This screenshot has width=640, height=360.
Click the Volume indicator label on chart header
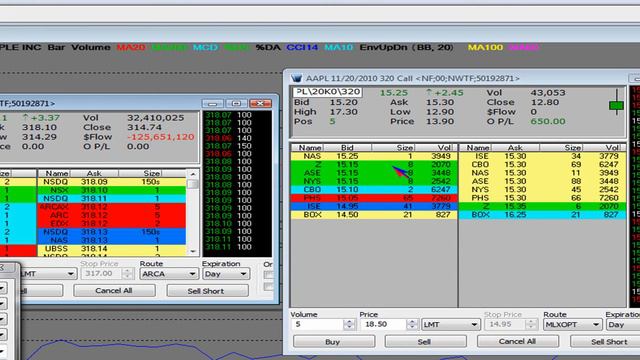click(x=91, y=47)
